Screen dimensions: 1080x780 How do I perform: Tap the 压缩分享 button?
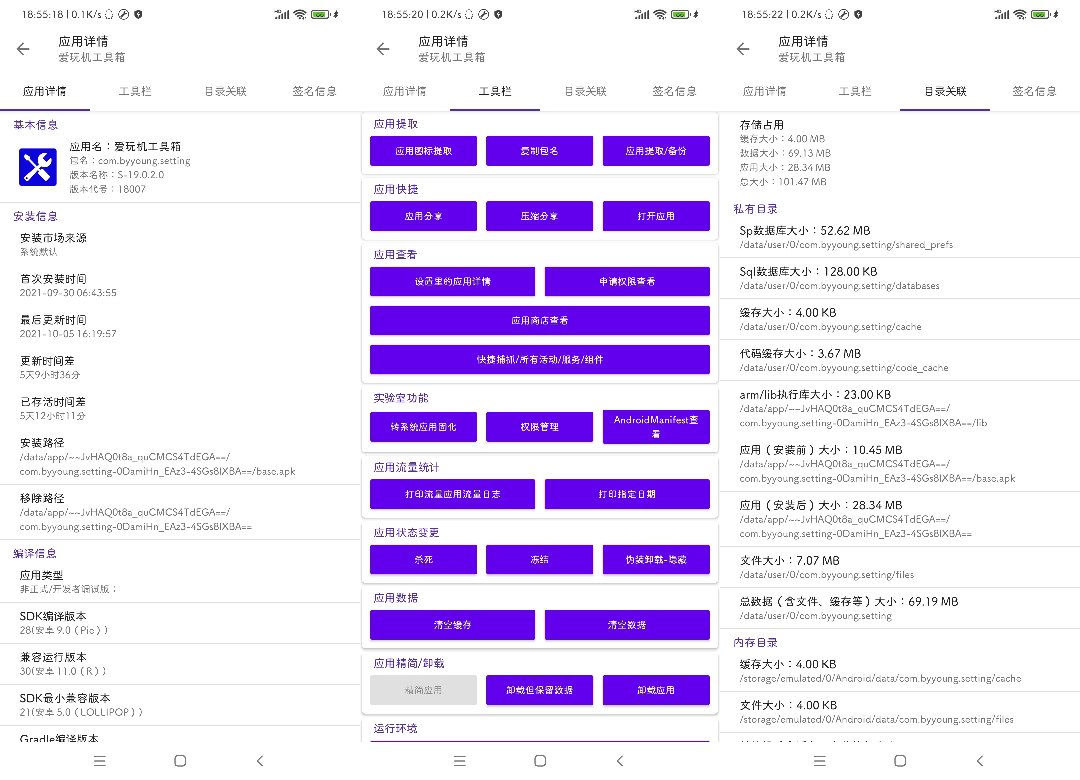(x=540, y=216)
